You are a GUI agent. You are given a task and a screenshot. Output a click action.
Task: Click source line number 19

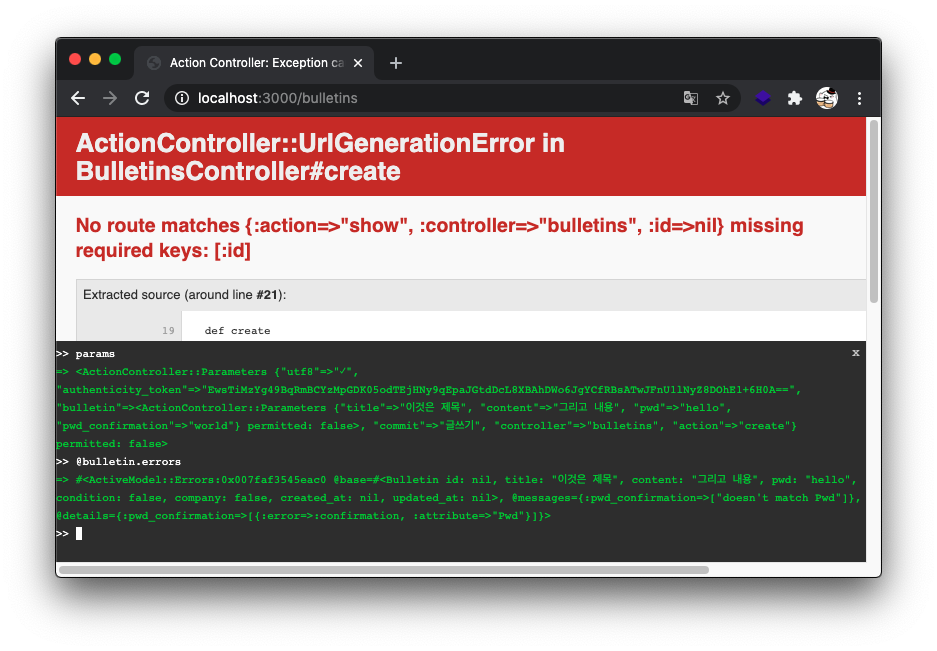pyautogui.click(x=169, y=331)
